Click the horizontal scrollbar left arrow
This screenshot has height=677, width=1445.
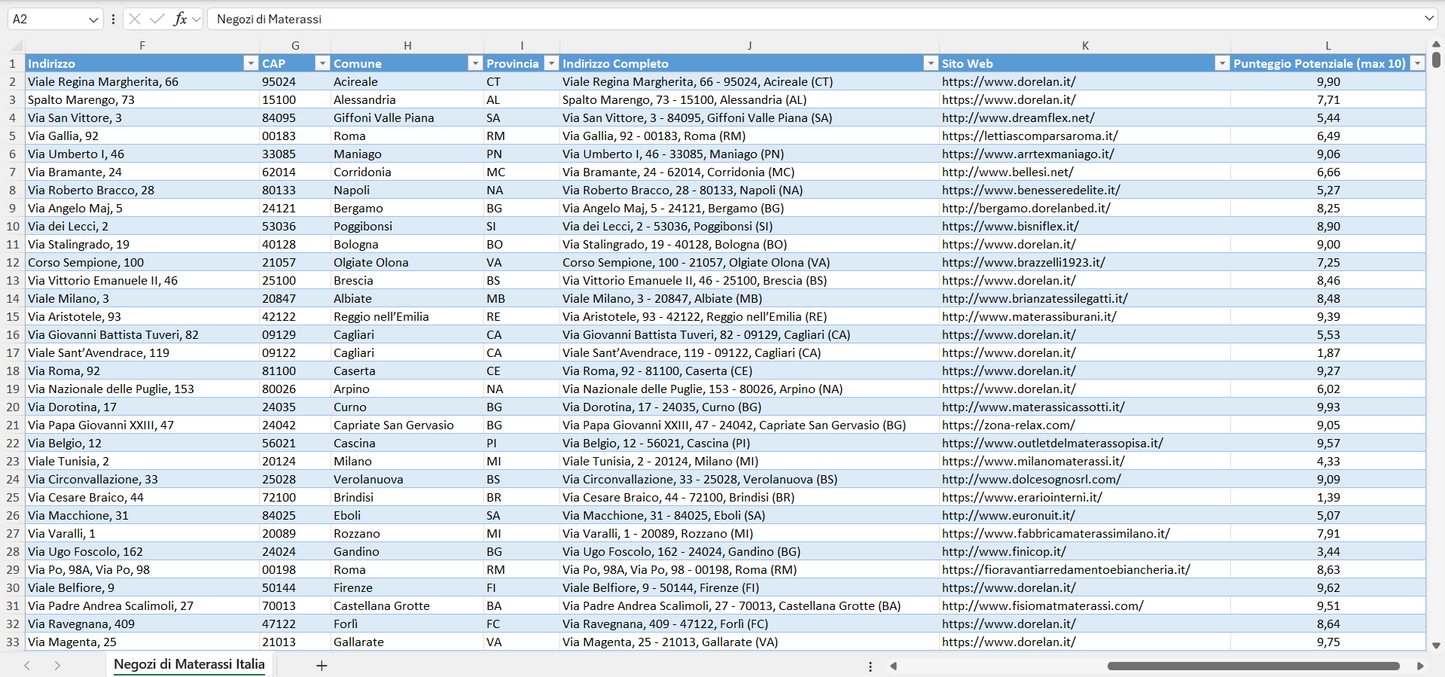[x=893, y=665]
